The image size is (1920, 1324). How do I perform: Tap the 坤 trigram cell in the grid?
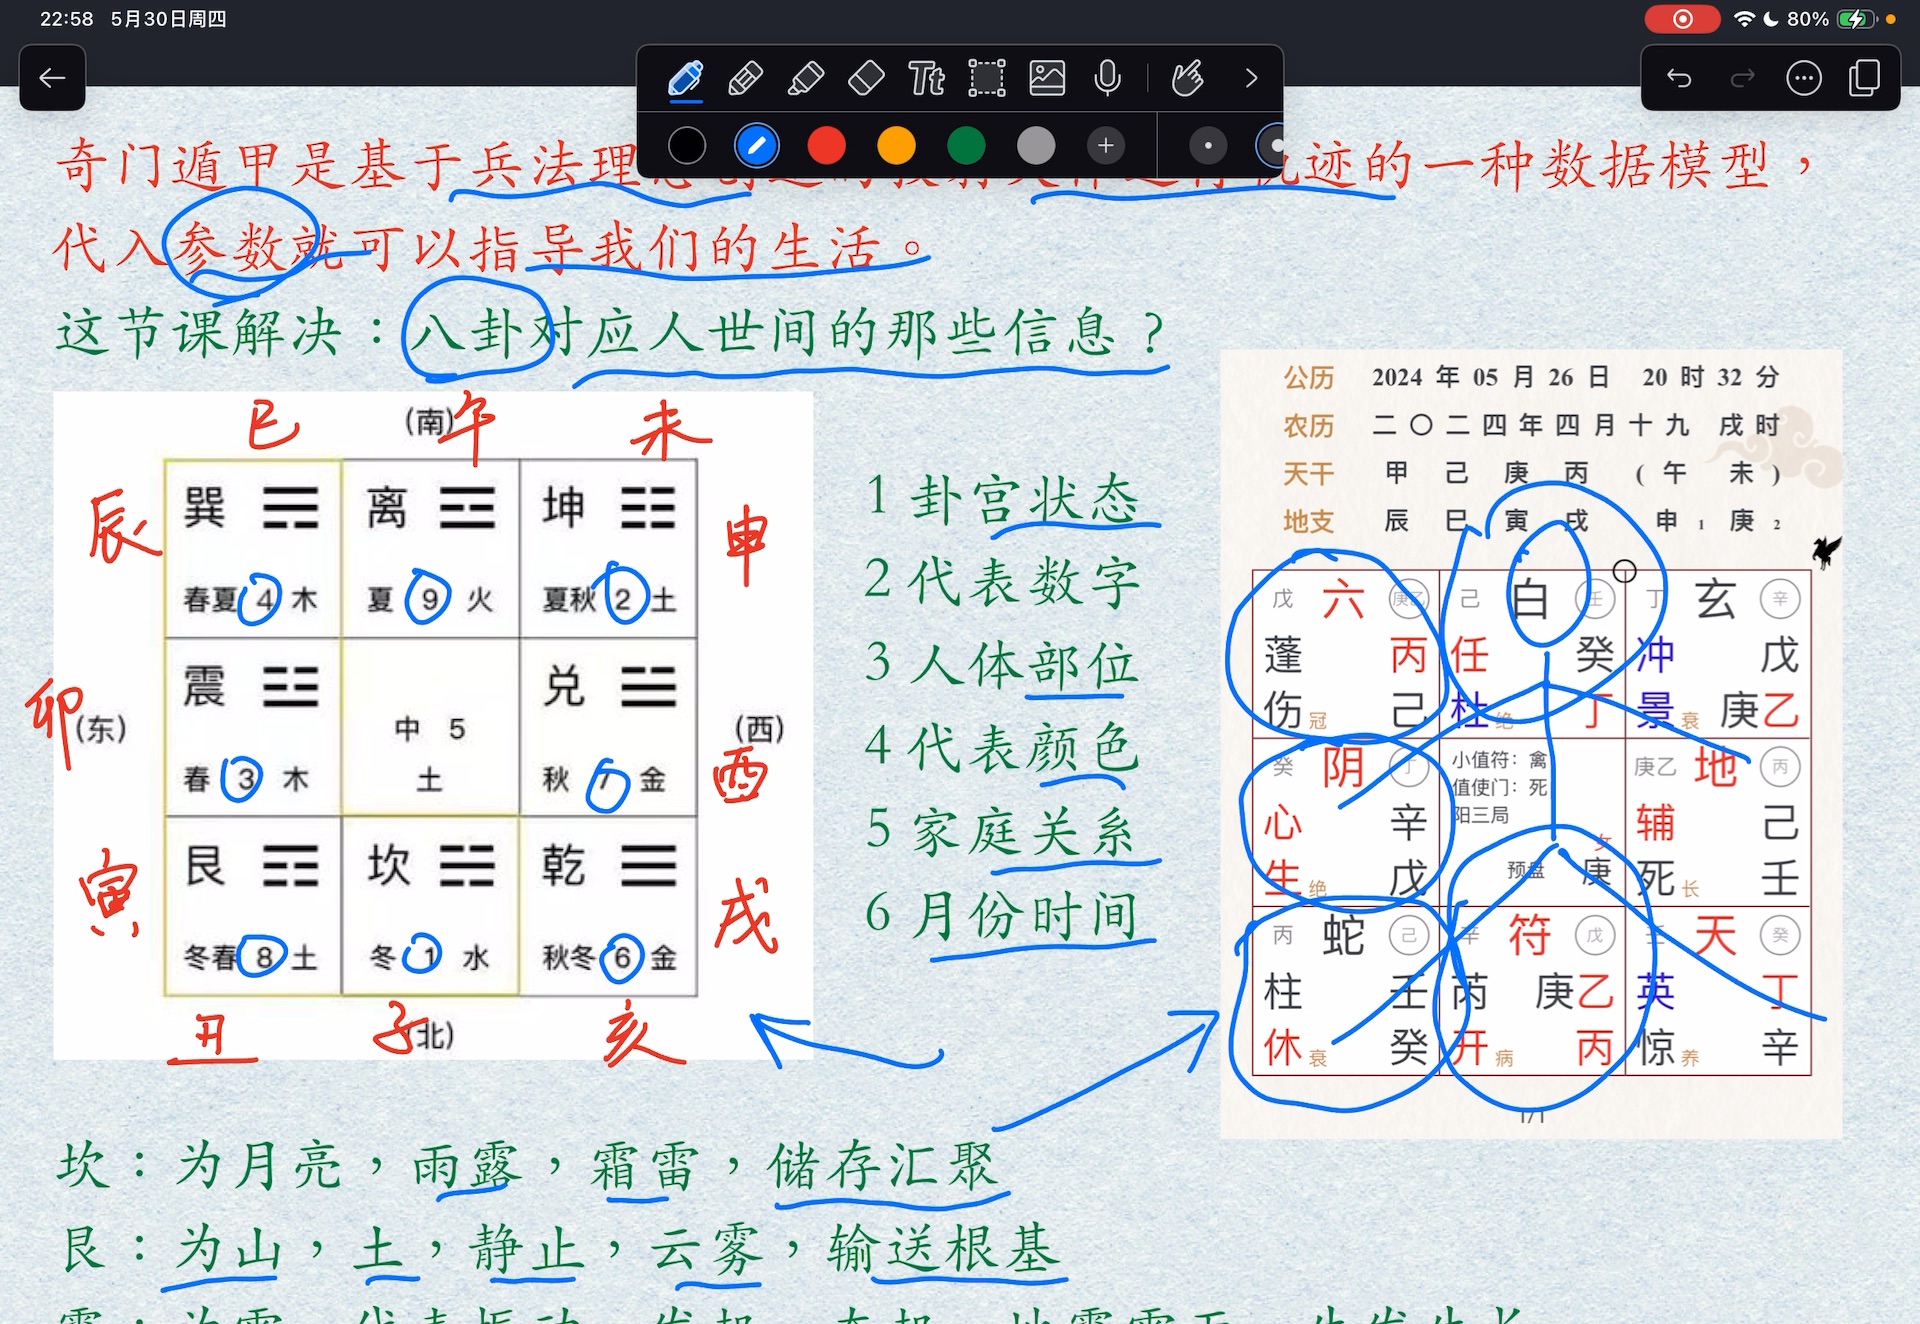pyautogui.click(x=608, y=548)
